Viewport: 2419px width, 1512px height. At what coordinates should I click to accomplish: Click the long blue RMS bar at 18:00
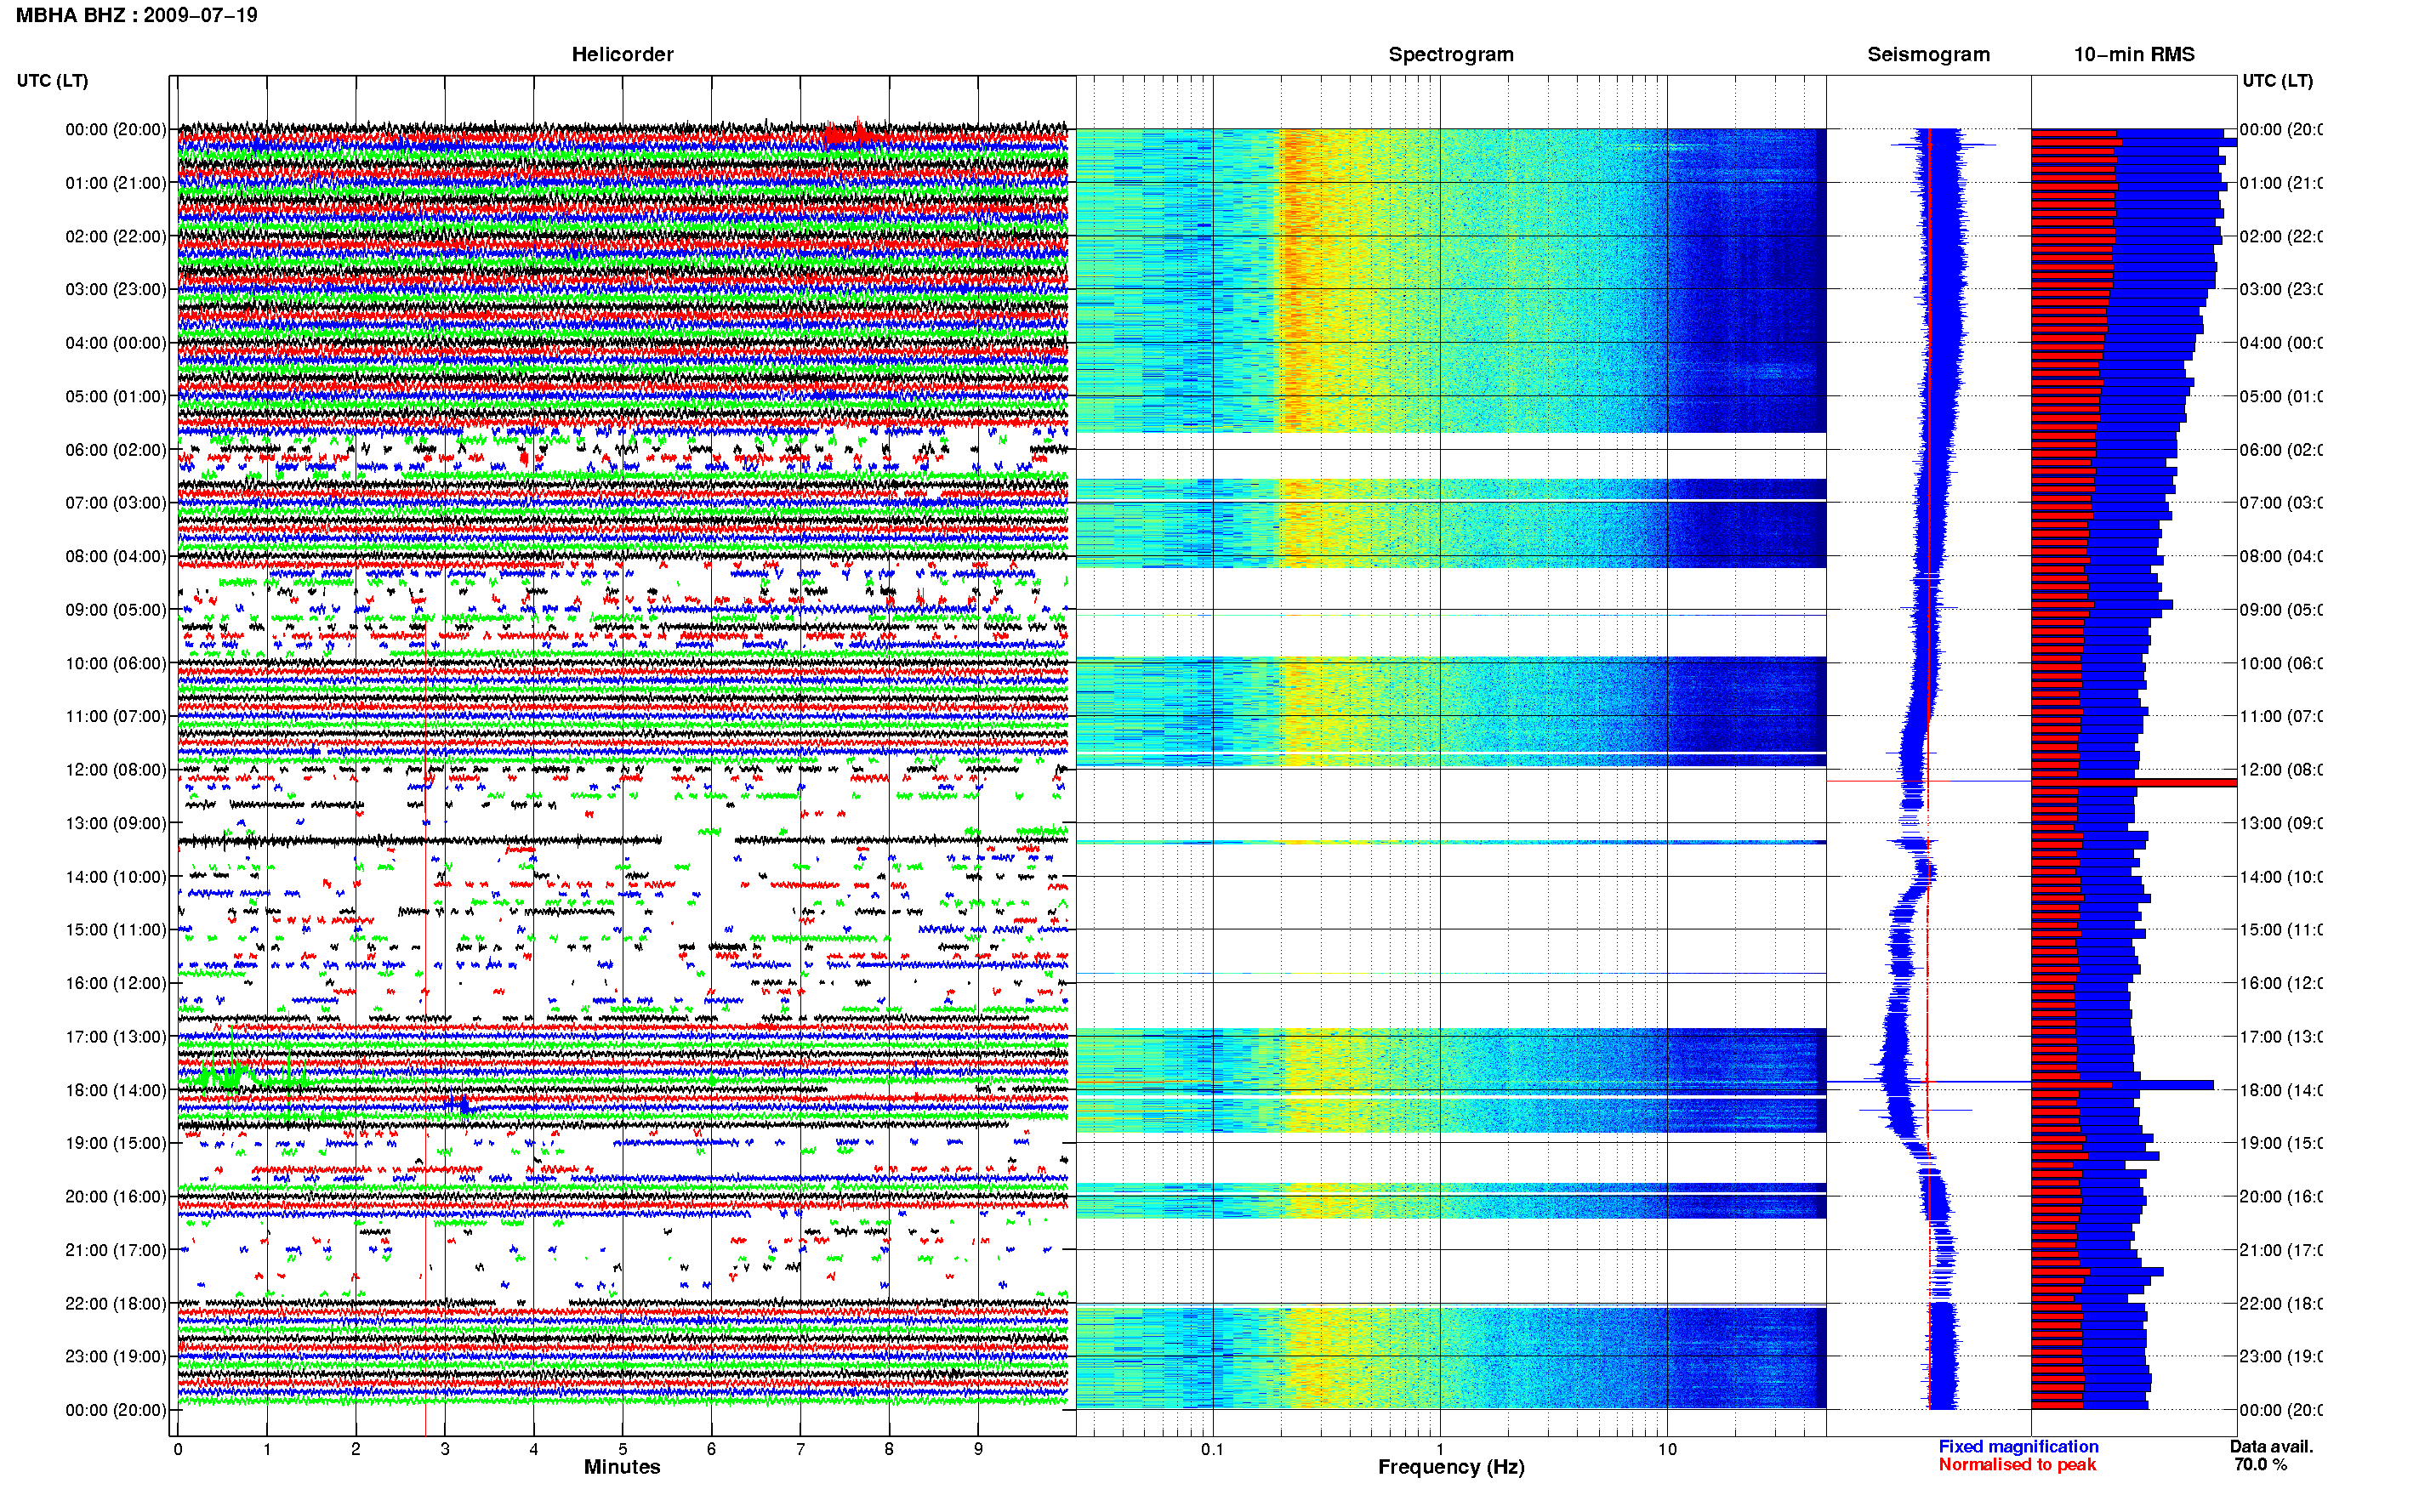click(2122, 1084)
